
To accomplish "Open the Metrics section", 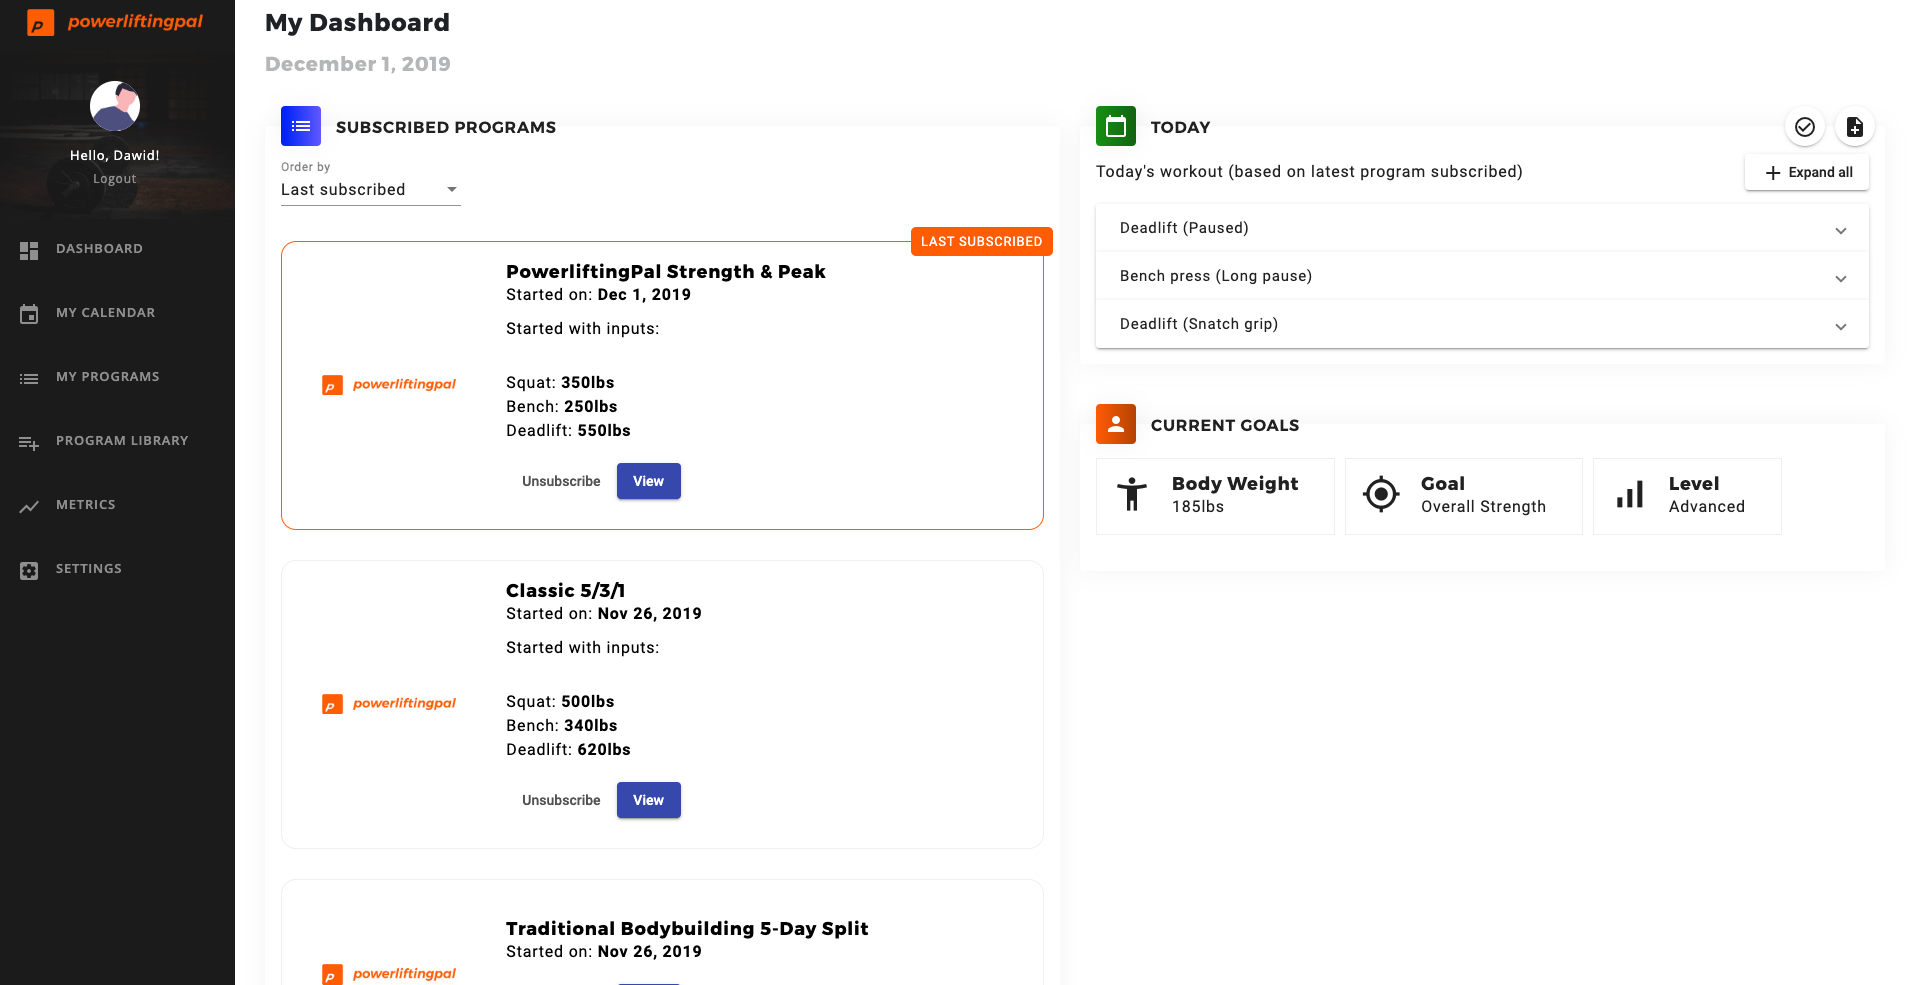I will click(86, 505).
